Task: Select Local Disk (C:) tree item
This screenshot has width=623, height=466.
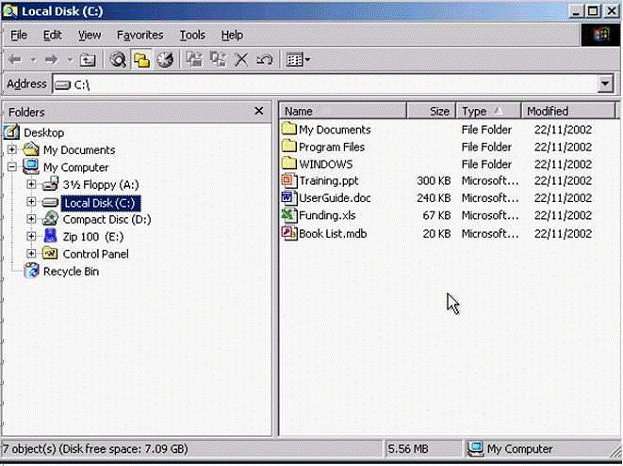Action: pos(100,203)
